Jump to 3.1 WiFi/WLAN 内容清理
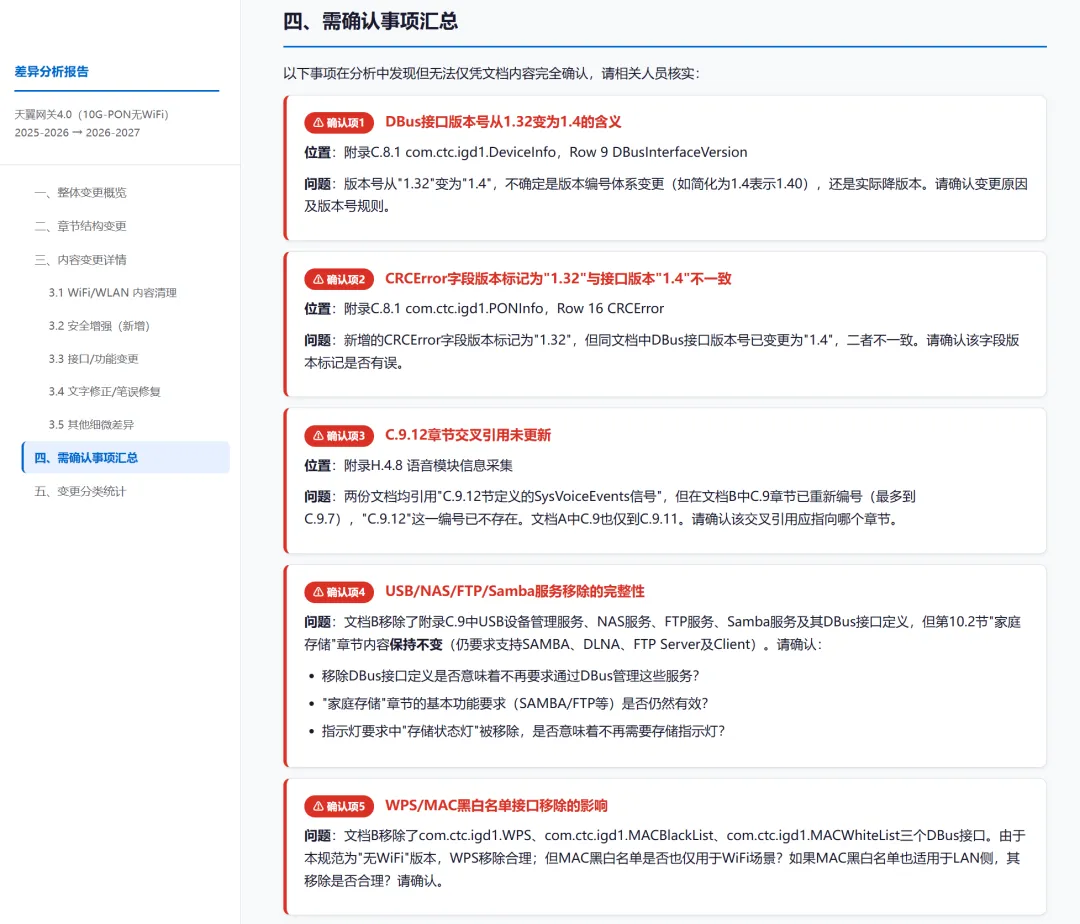Screen dimensions: 1080x924 click(112, 293)
